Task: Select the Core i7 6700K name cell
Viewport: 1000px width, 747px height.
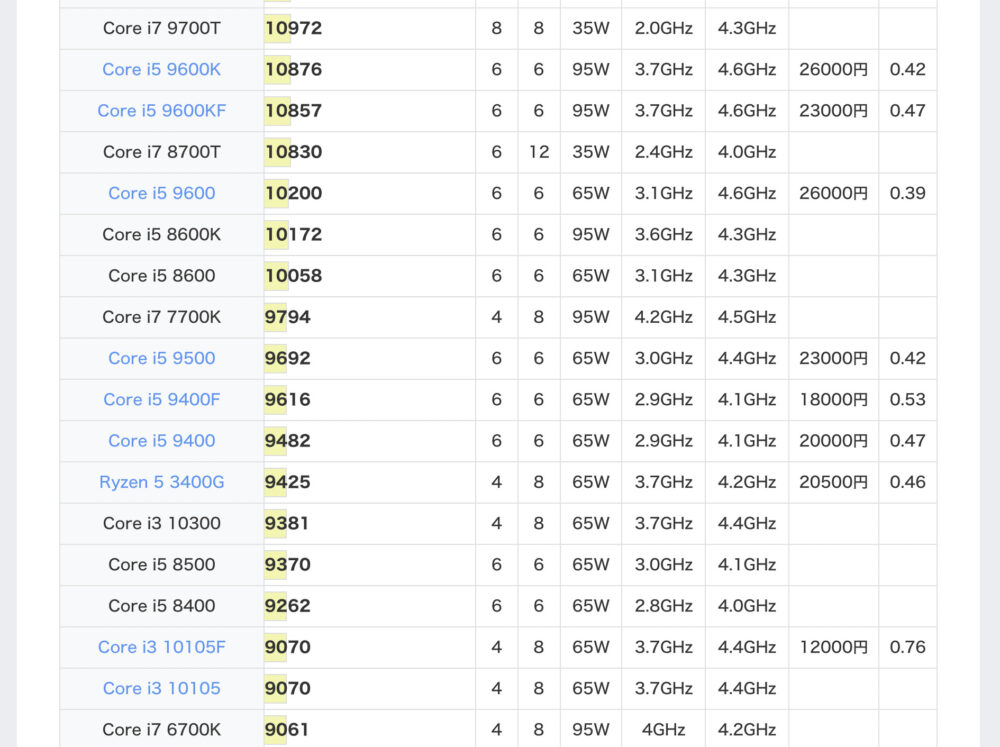Action: [x=161, y=729]
